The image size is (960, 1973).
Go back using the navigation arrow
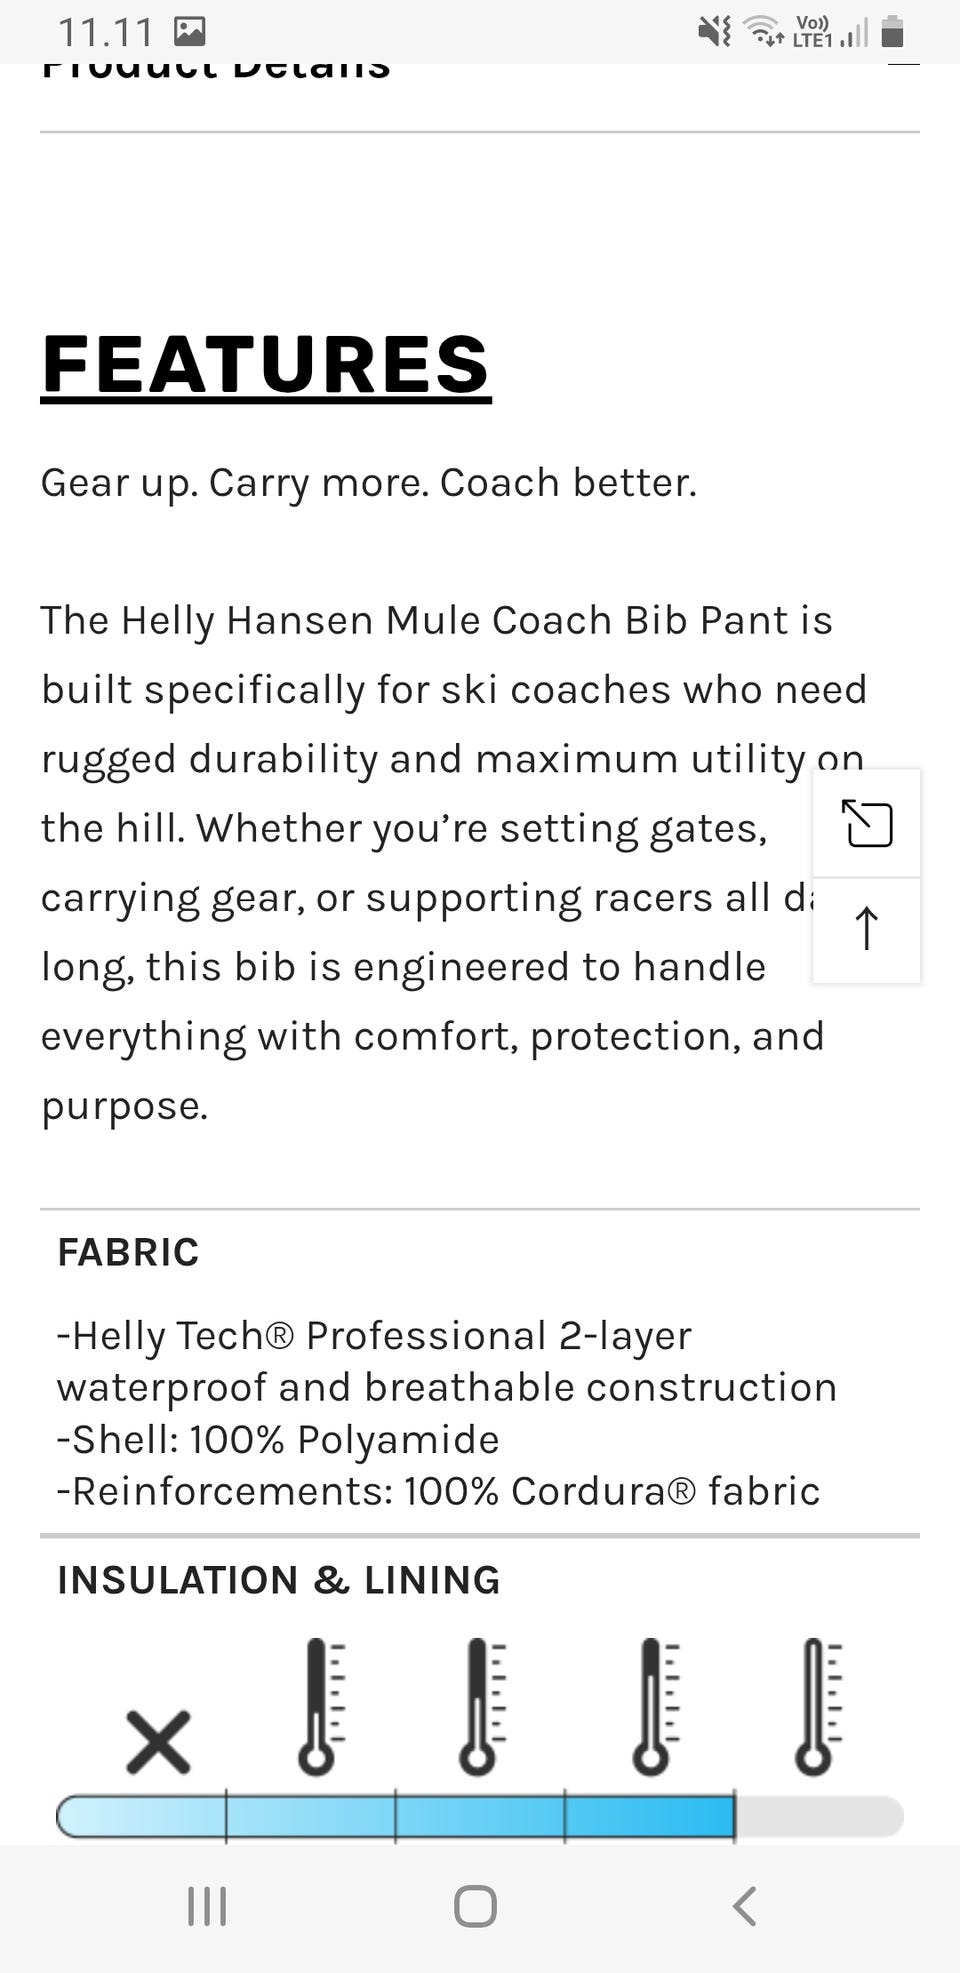[x=744, y=1906]
